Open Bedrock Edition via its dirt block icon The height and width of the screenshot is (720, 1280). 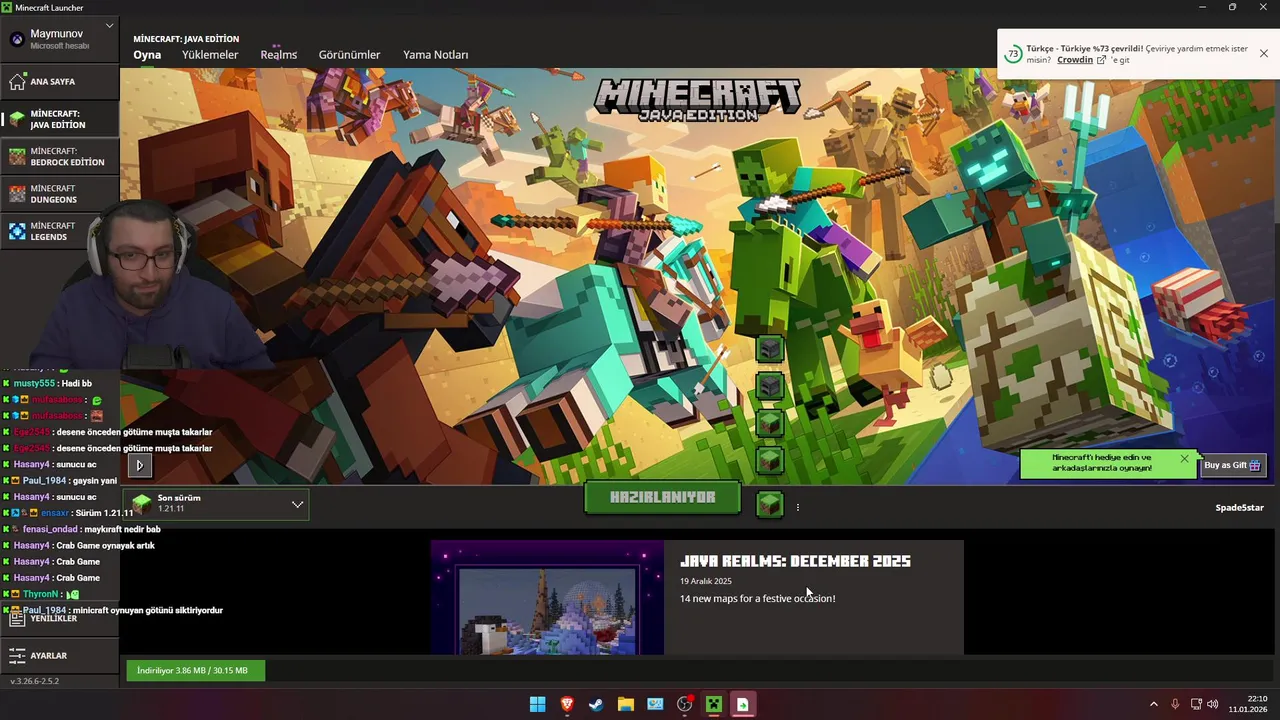(17, 156)
